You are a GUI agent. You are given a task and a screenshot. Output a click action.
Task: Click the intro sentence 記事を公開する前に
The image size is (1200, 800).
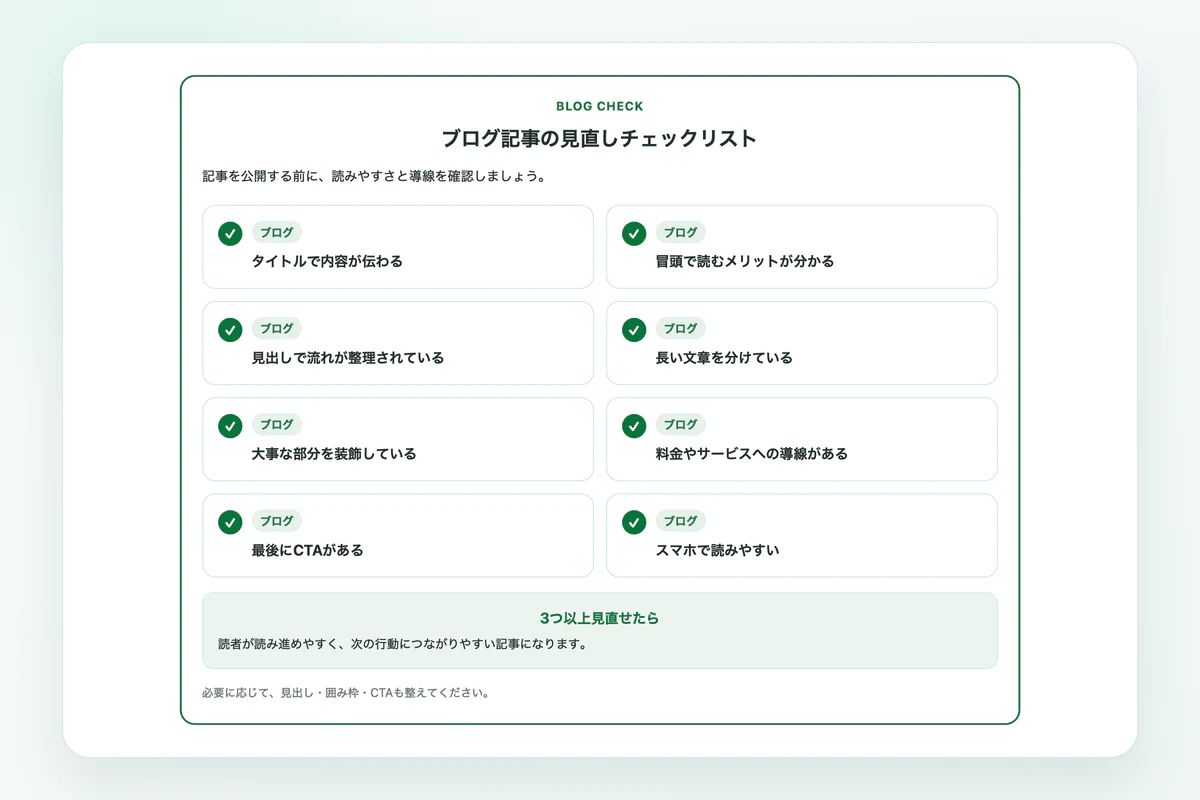[x=375, y=177]
